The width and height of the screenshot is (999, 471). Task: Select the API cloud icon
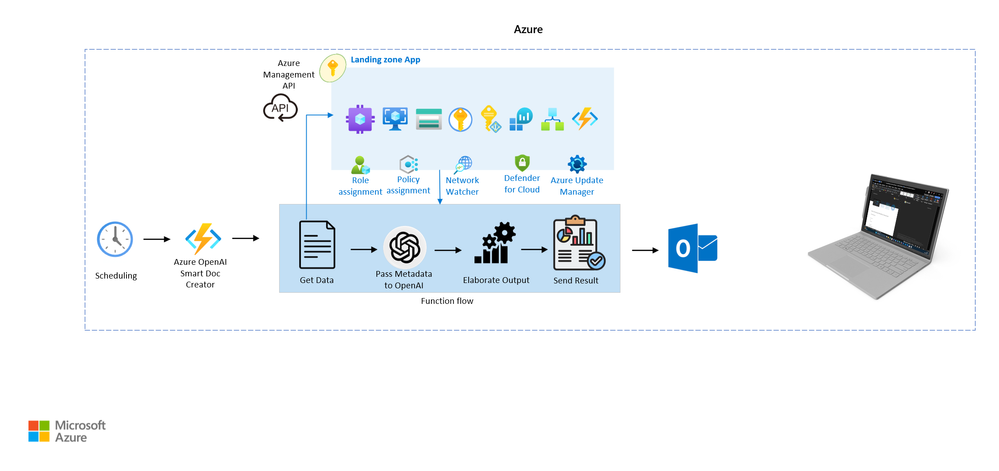tap(280, 108)
